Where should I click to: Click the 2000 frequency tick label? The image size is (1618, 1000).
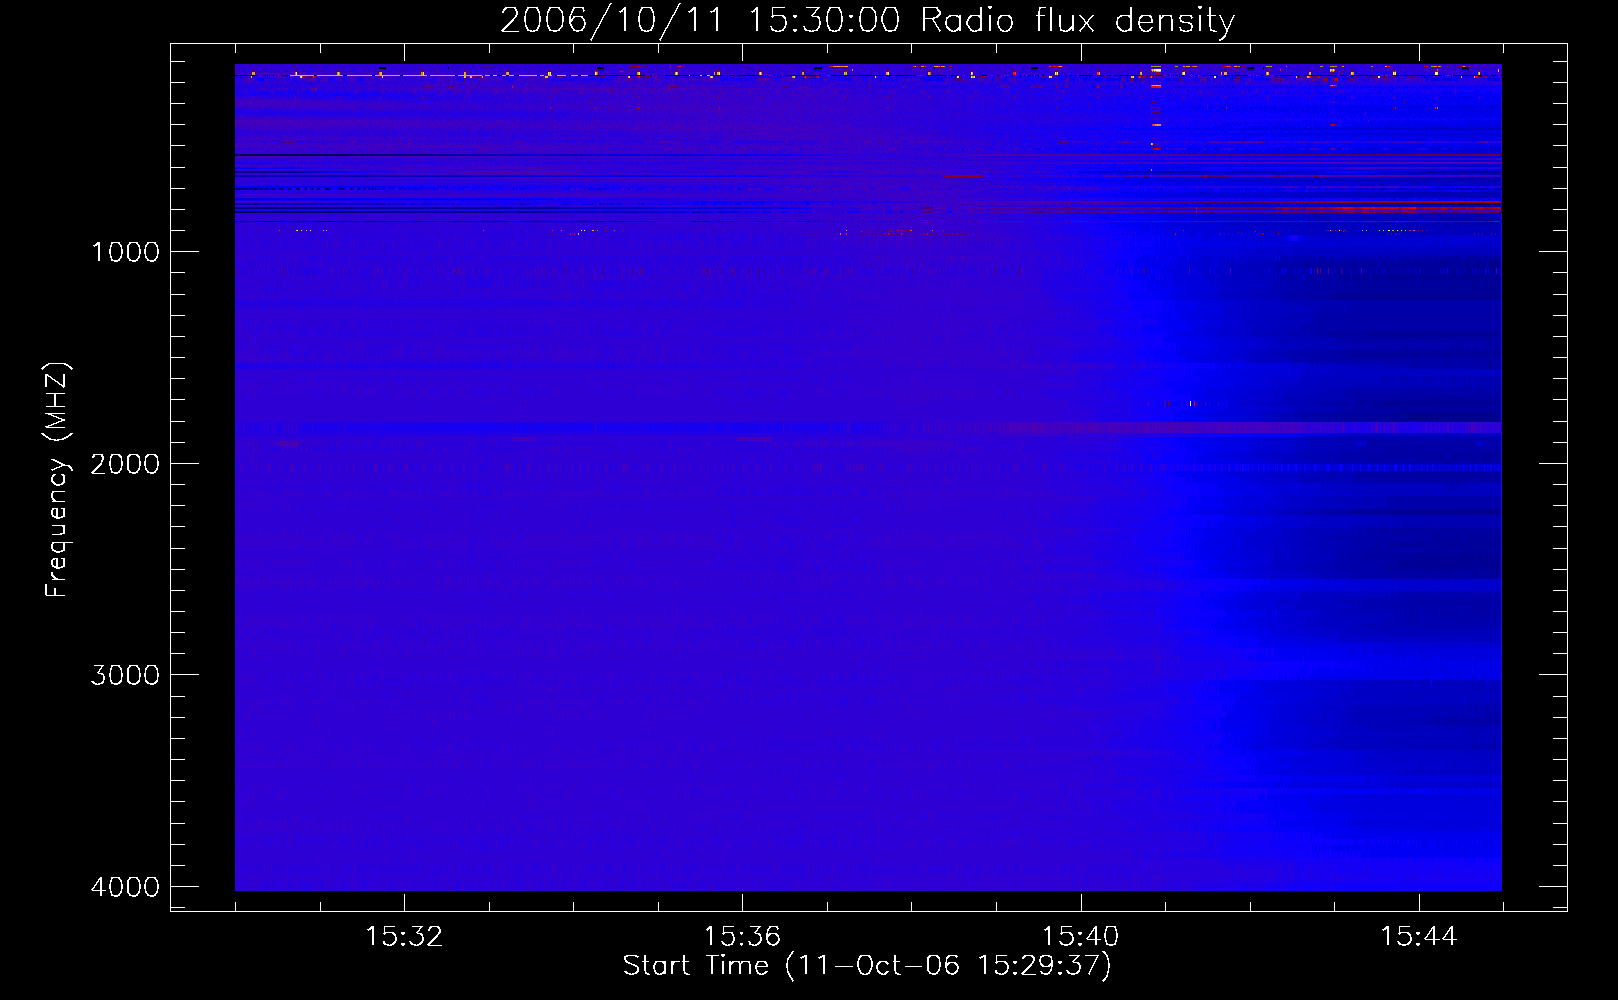point(125,464)
